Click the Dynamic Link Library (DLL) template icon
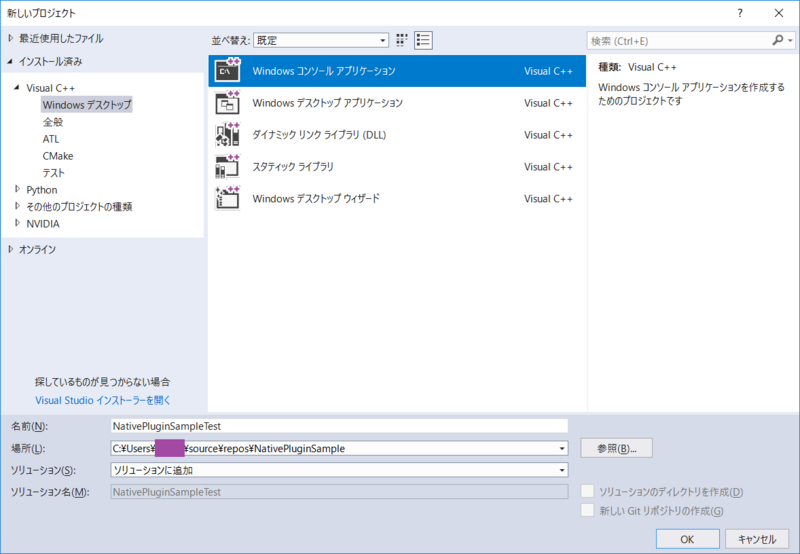The width and height of the screenshot is (800, 554). tap(228, 135)
